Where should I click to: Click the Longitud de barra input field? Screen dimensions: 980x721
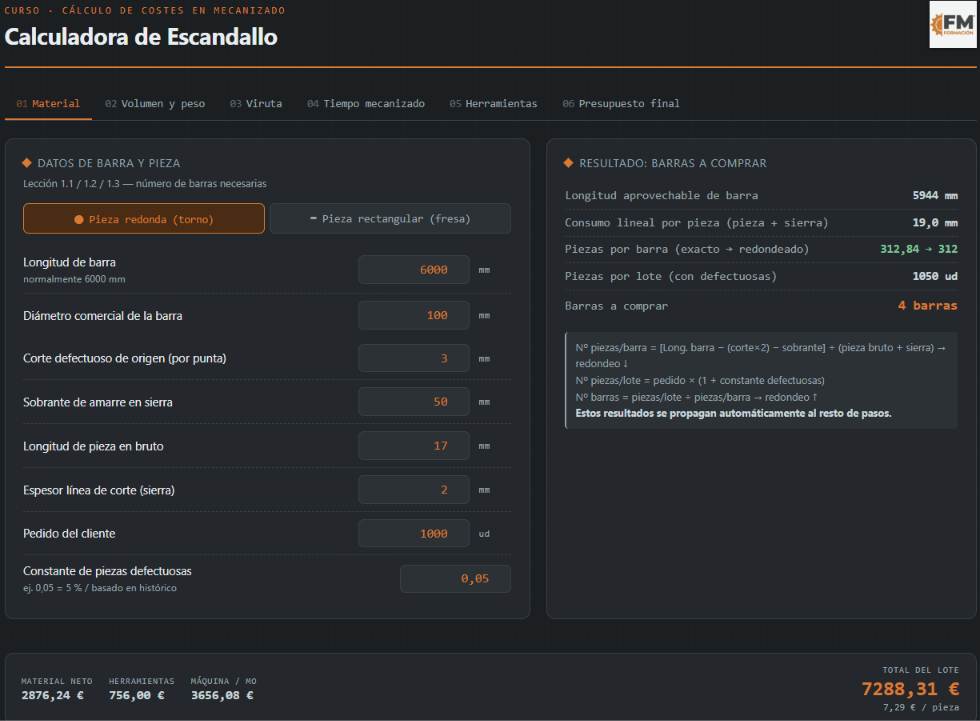coord(414,270)
